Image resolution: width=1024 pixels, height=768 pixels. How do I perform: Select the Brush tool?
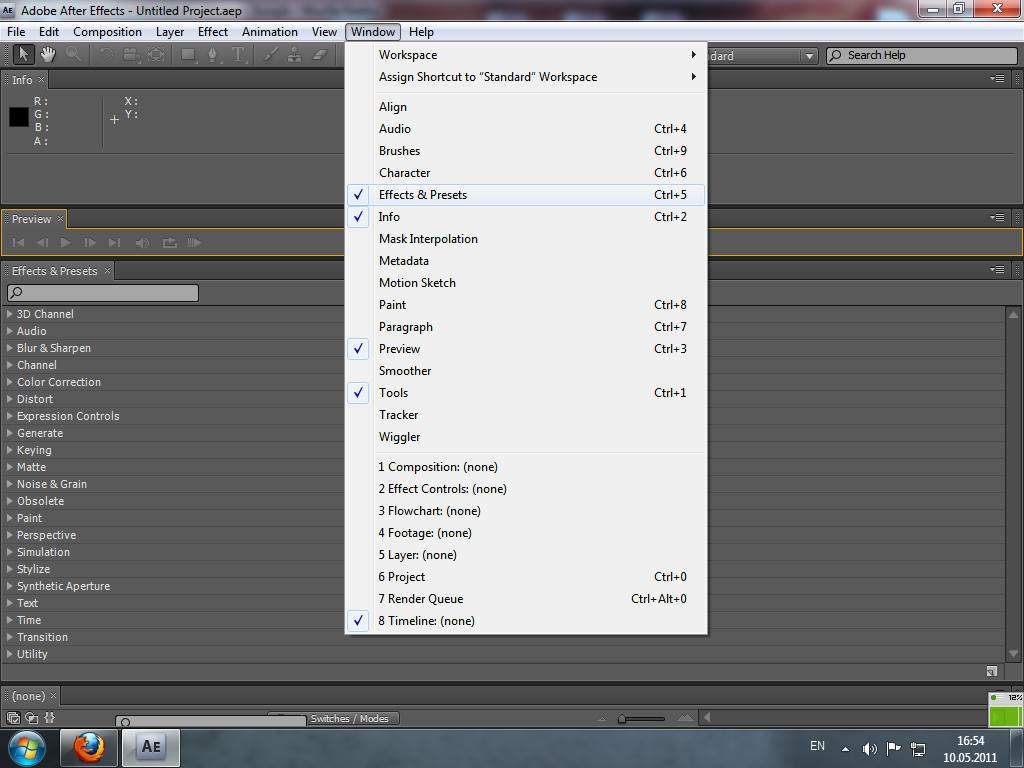click(270, 55)
